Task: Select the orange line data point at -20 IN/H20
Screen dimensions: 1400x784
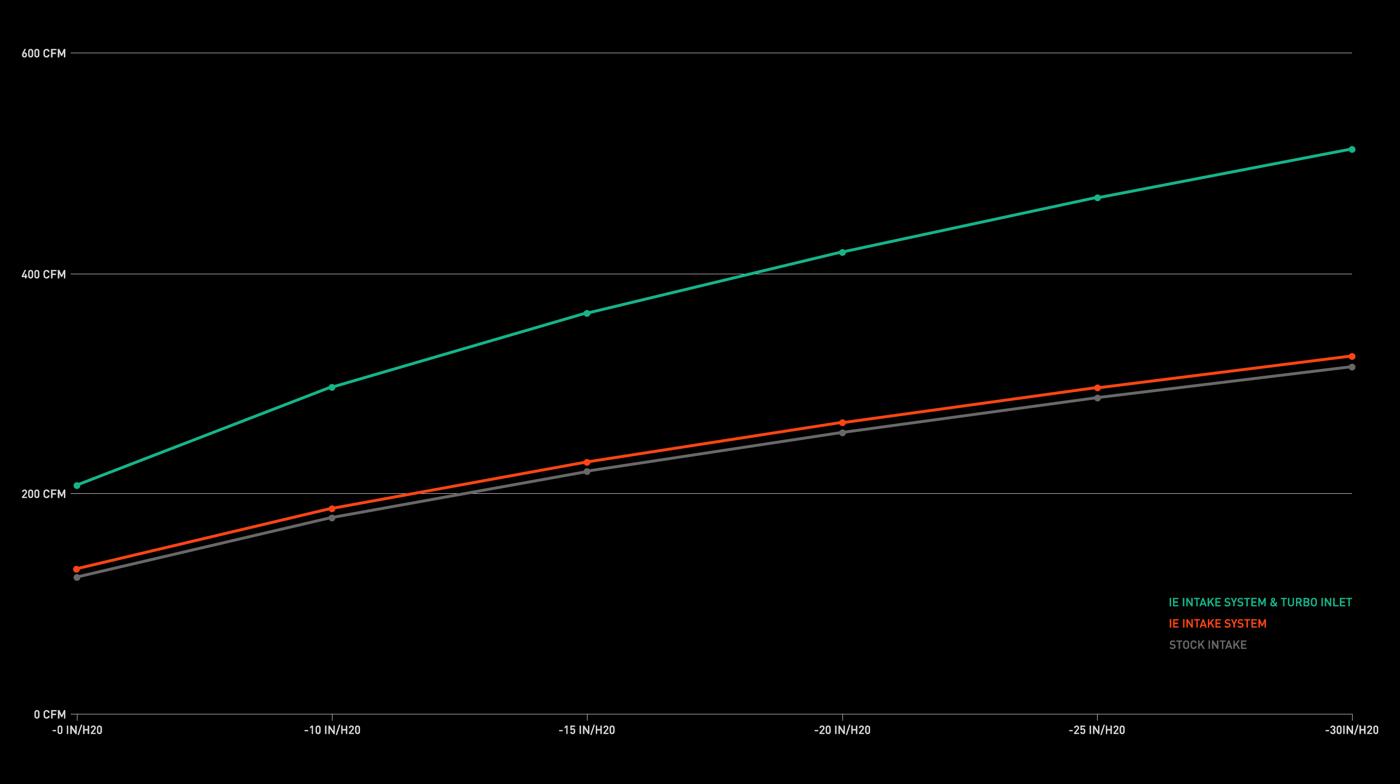Action: point(842,423)
